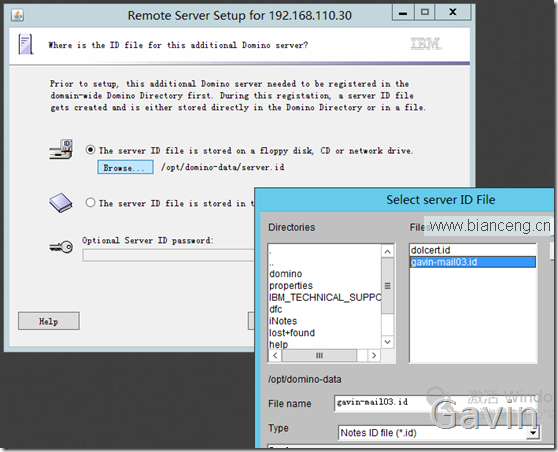Image resolution: width=558 pixels, height=452 pixels.
Task: Open the dfc directory entry
Action: (x=276, y=309)
